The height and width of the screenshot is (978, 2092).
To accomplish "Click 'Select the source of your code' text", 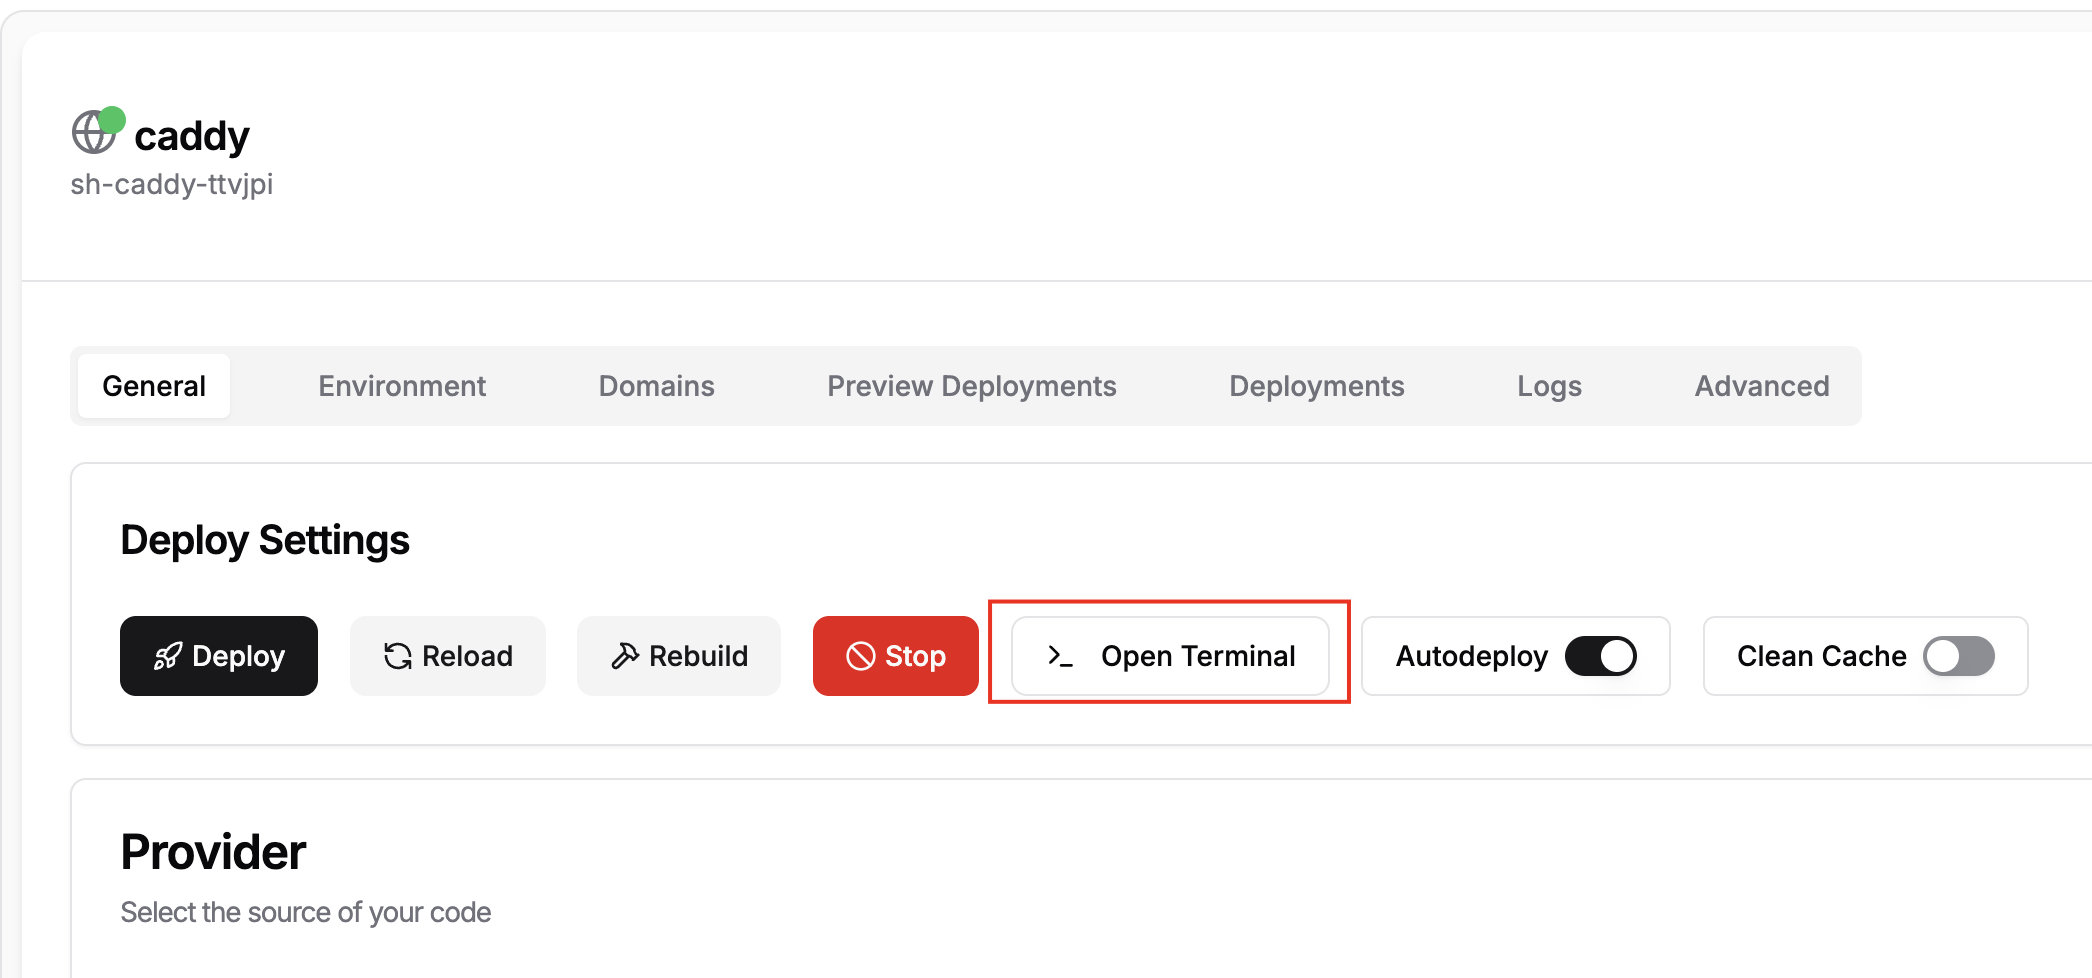I will (x=306, y=912).
